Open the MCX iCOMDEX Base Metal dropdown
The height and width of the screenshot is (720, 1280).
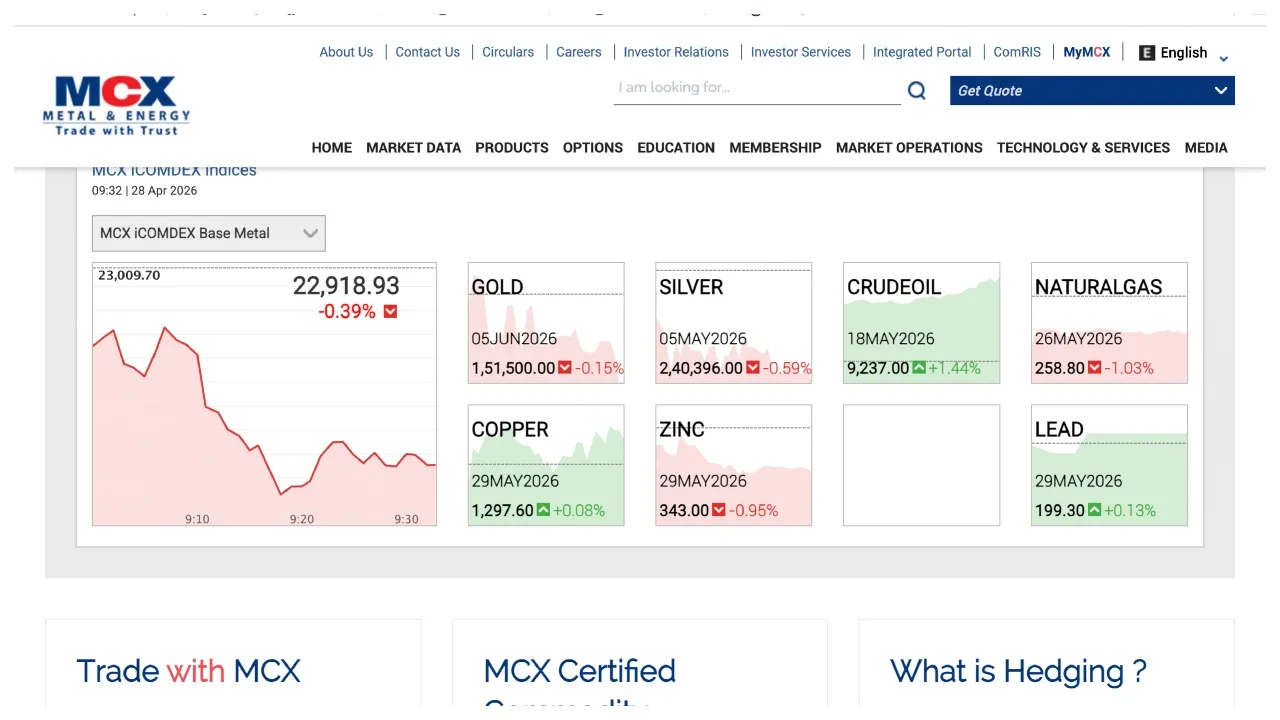coord(208,234)
